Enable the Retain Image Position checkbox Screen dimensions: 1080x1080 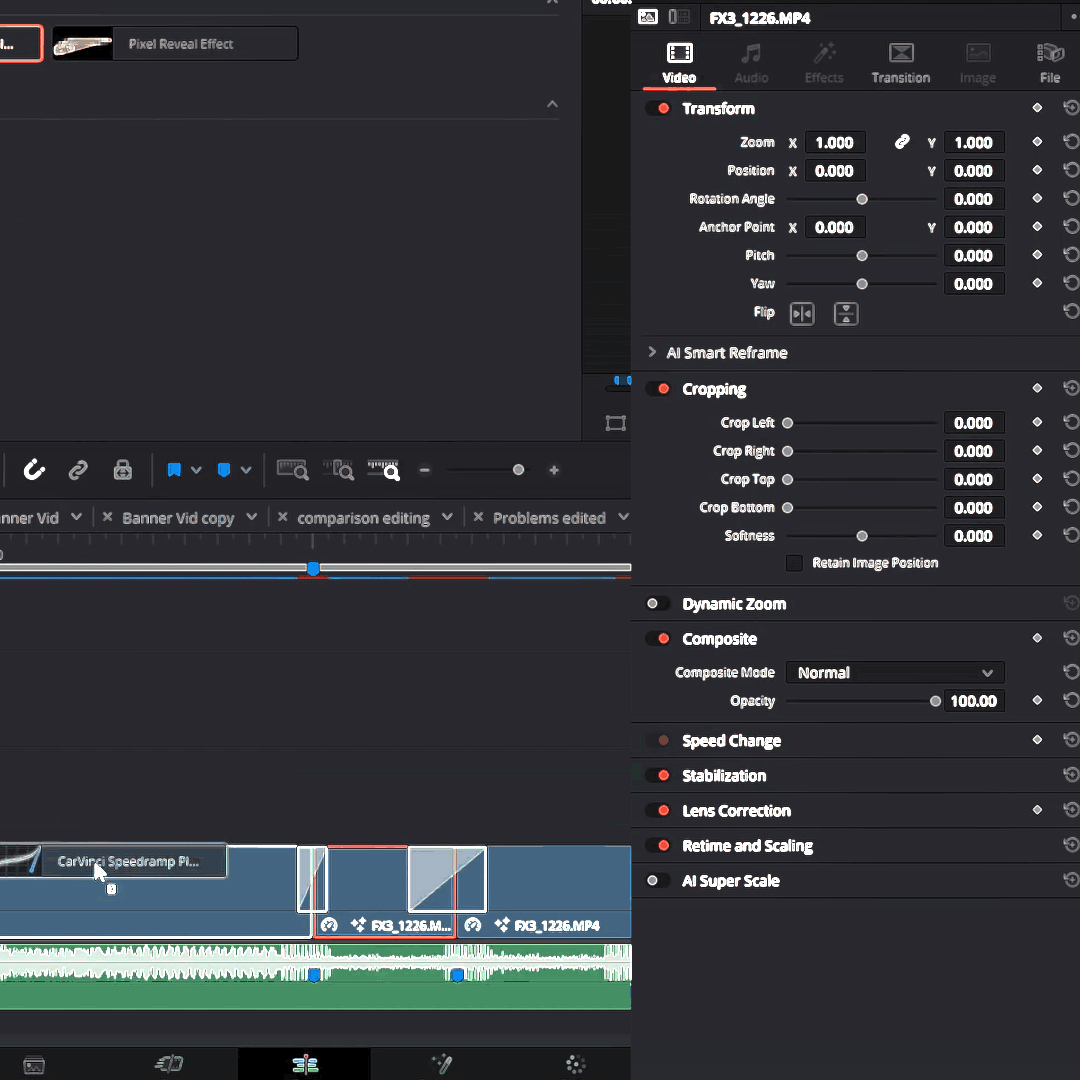tap(794, 563)
